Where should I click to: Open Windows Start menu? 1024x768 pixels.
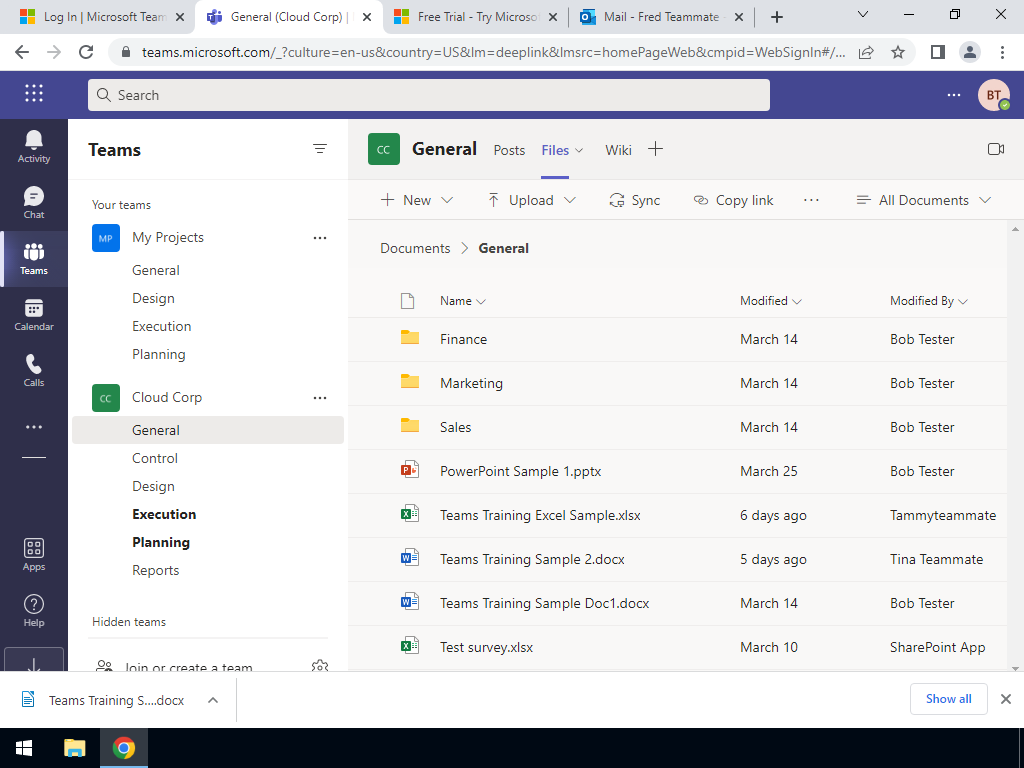(x=24, y=748)
